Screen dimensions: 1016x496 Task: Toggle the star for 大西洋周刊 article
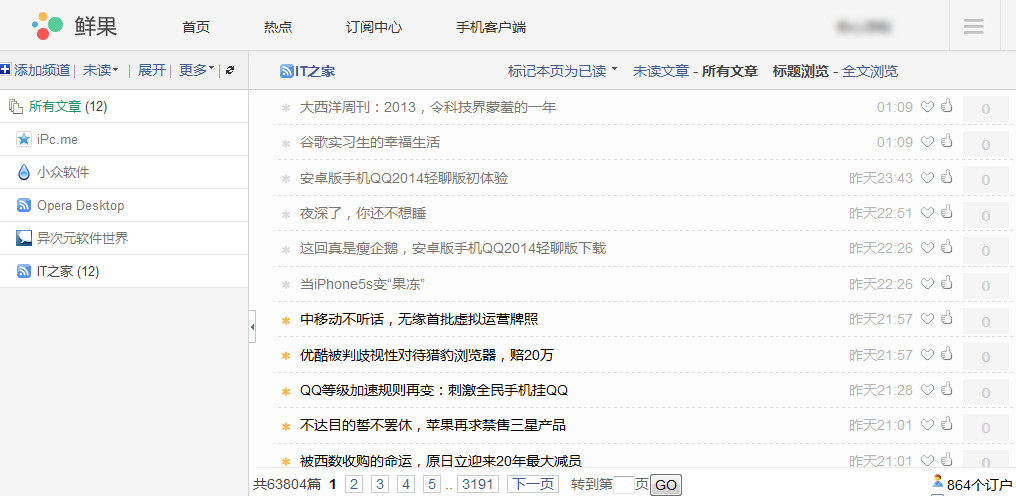tap(286, 108)
